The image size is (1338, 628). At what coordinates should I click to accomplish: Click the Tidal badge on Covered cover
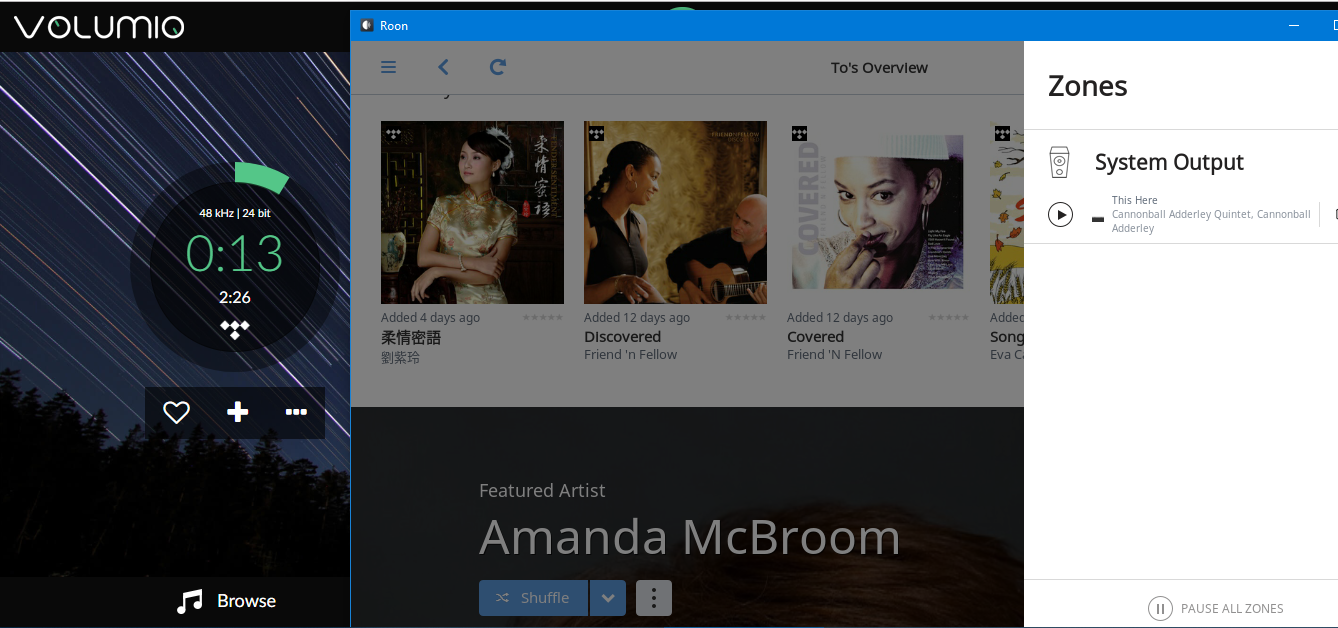pyautogui.click(x=800, y=134)
